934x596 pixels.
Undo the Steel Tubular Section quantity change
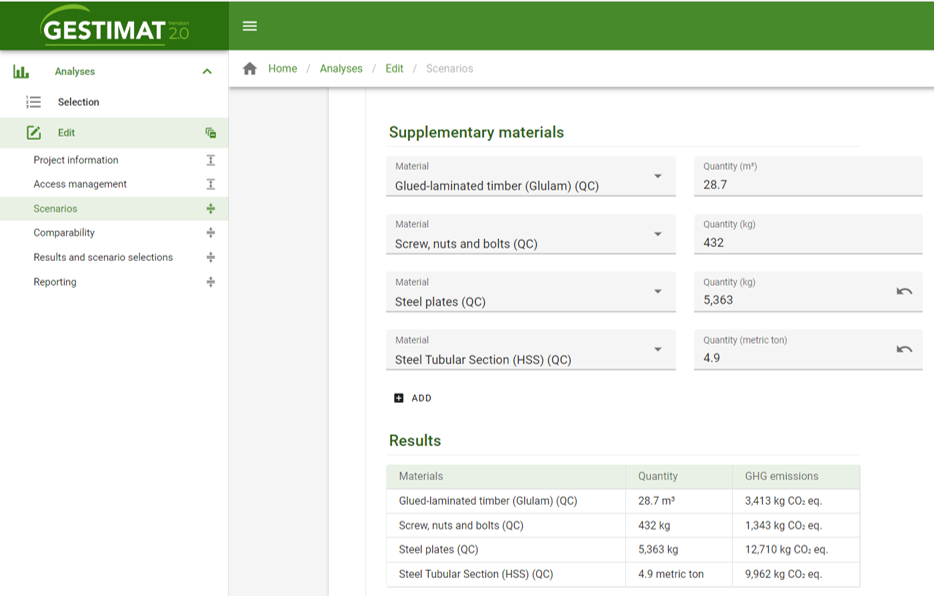[904, 350]
